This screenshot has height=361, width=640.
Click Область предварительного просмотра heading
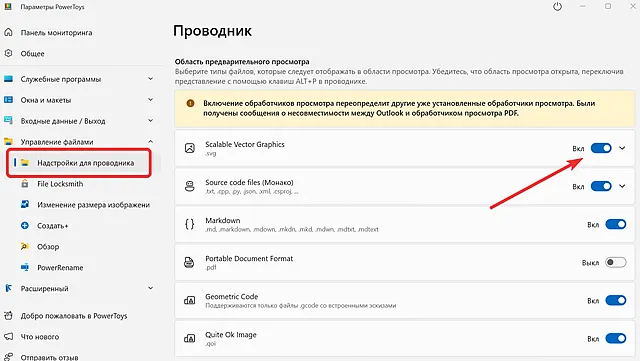[x=242, y=62]
